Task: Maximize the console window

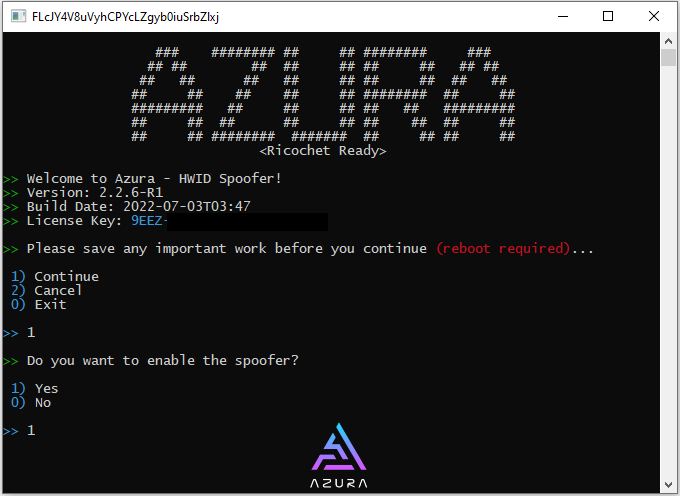Action: [x=608, y=16]
